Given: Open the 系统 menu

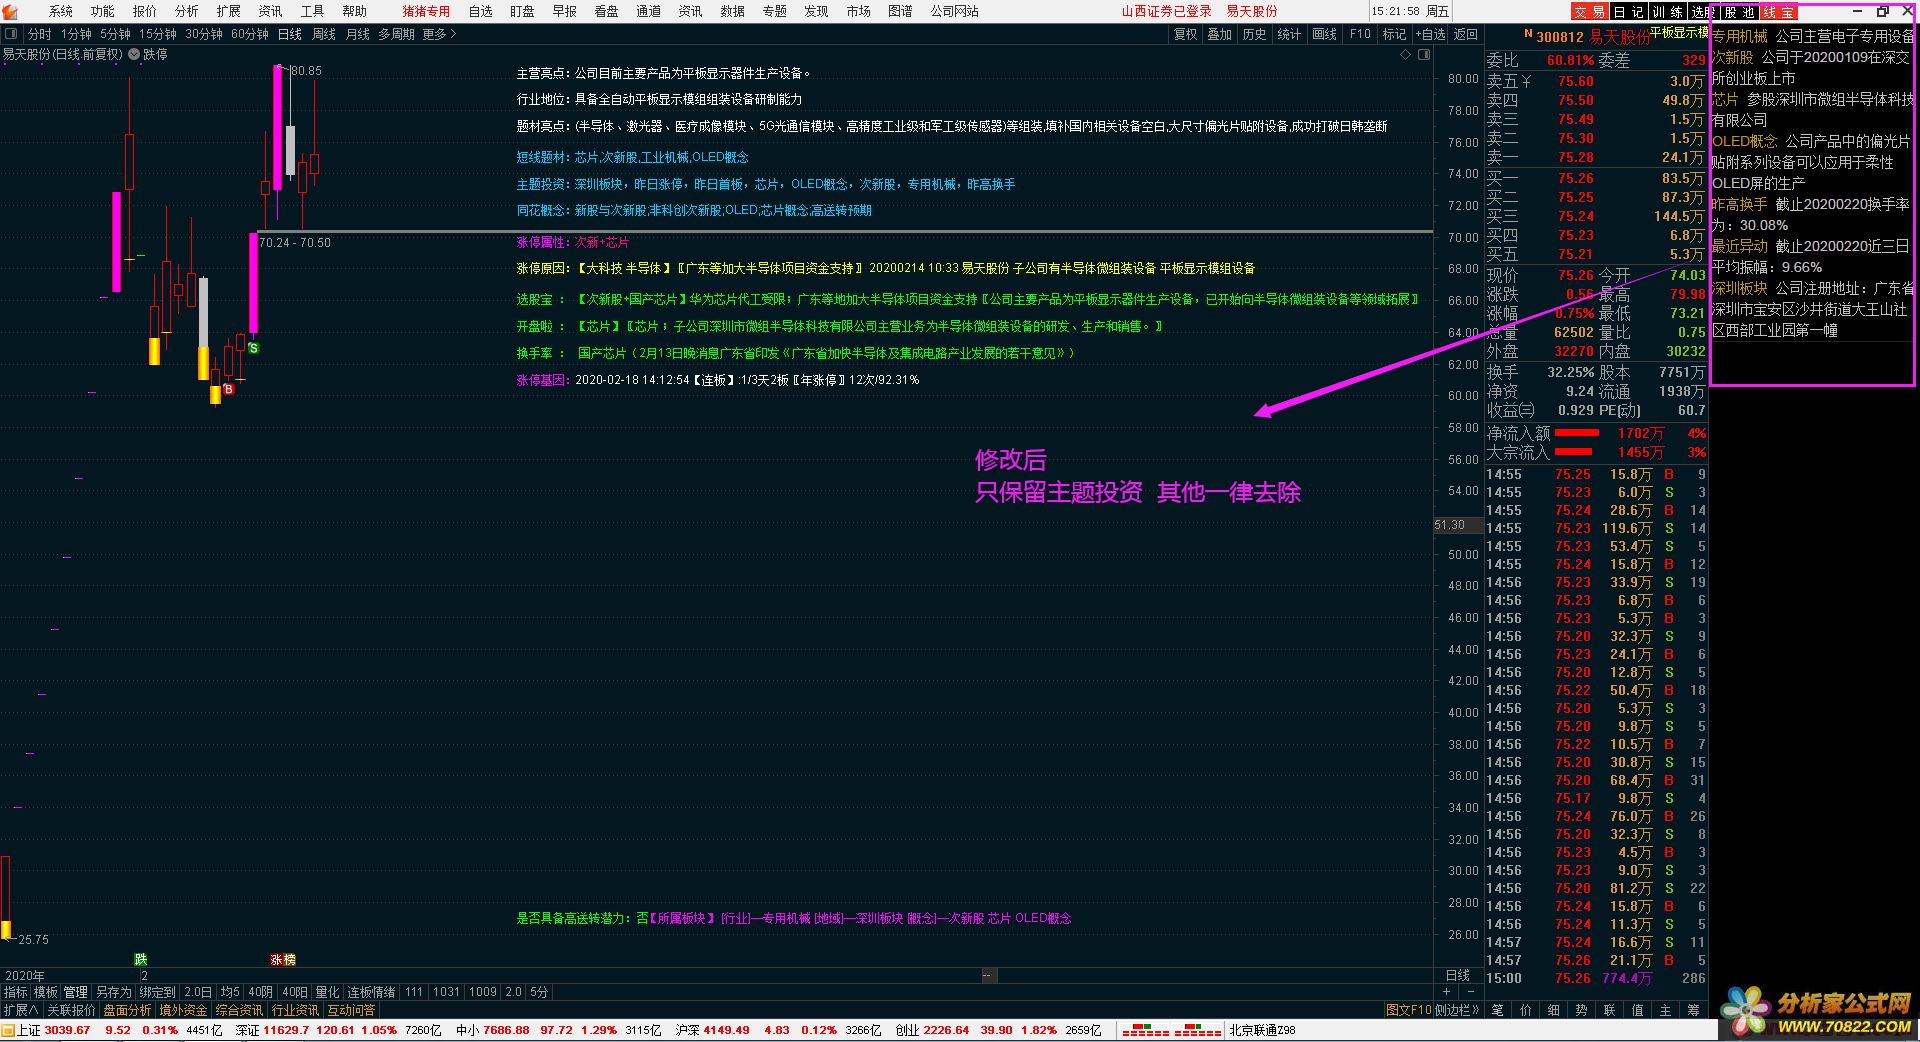Looking at the screenshot, I should 61,11.
